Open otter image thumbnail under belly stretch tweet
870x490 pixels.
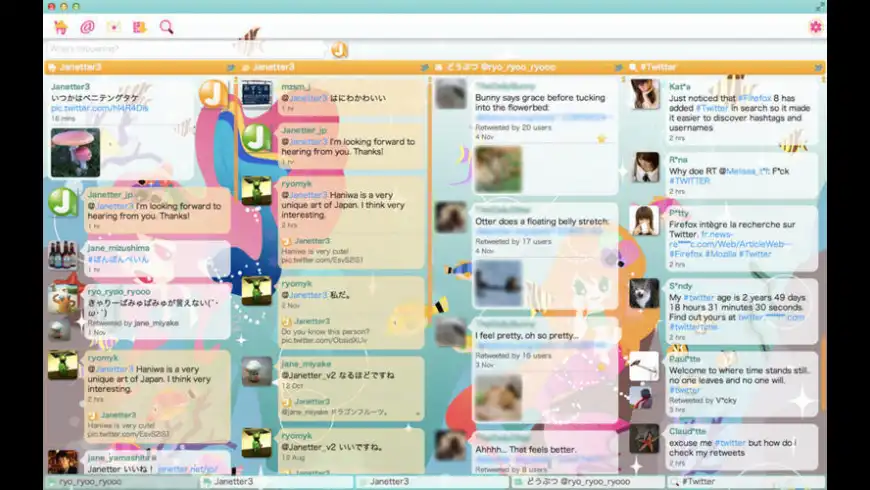(x=498, y=284)
